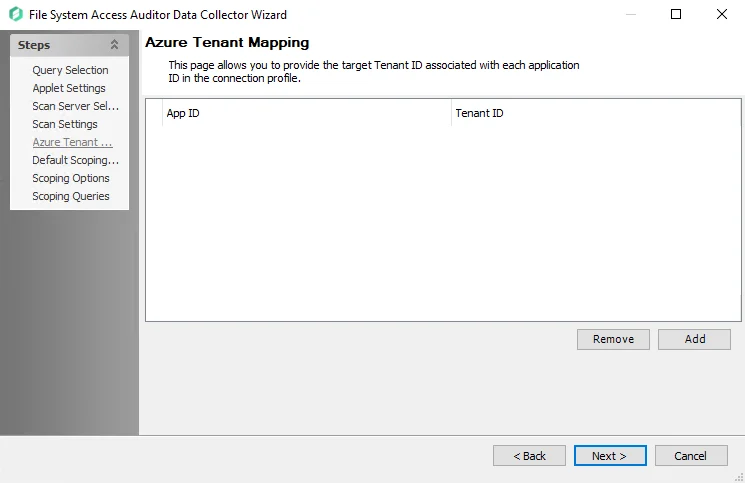Click the wizard application logo icon
Image resolution: width=745 pixels, height=483 pixels.
[16, 14]
